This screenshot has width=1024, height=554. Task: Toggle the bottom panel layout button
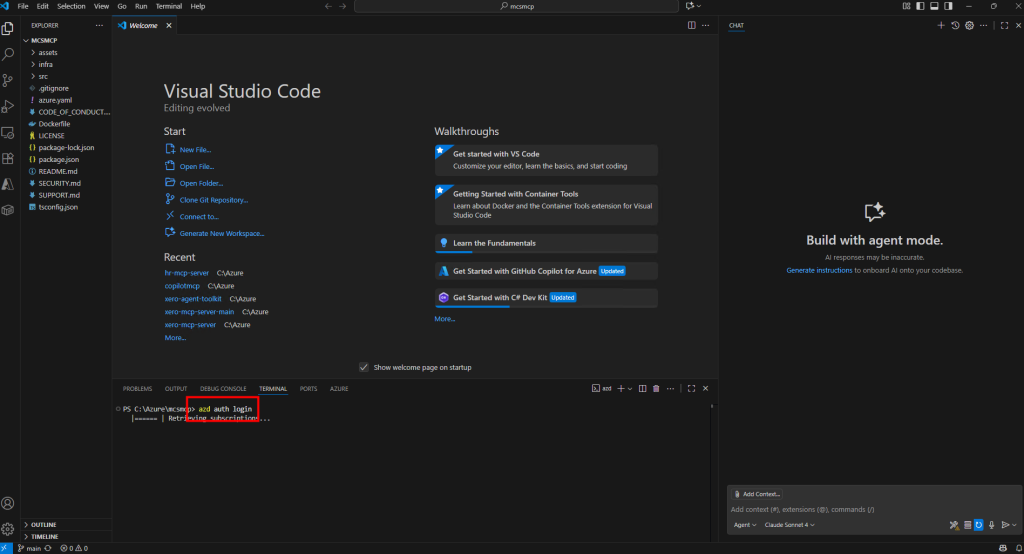pyautogui.click(x=934, y=6)
